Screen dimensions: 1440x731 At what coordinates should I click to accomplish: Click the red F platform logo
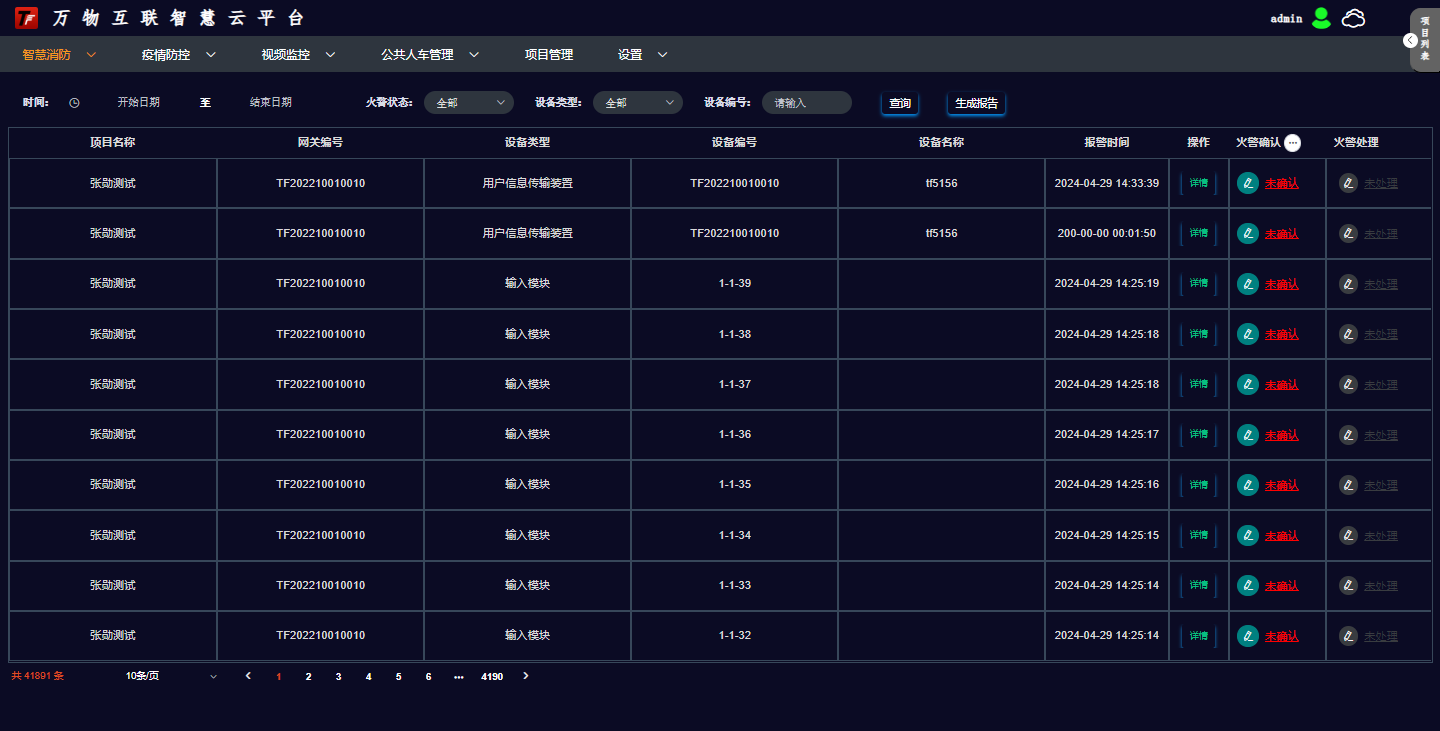pyautogui.click(x=26, y=18)
